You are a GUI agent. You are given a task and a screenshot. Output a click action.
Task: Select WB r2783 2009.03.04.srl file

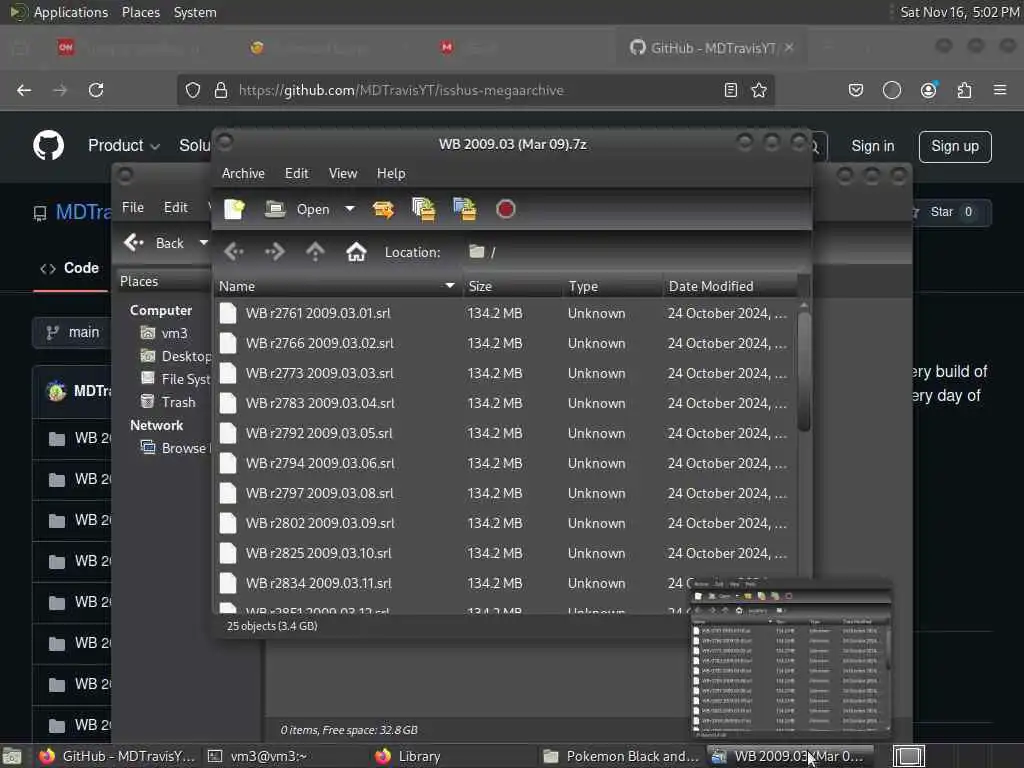pos(505,403)
